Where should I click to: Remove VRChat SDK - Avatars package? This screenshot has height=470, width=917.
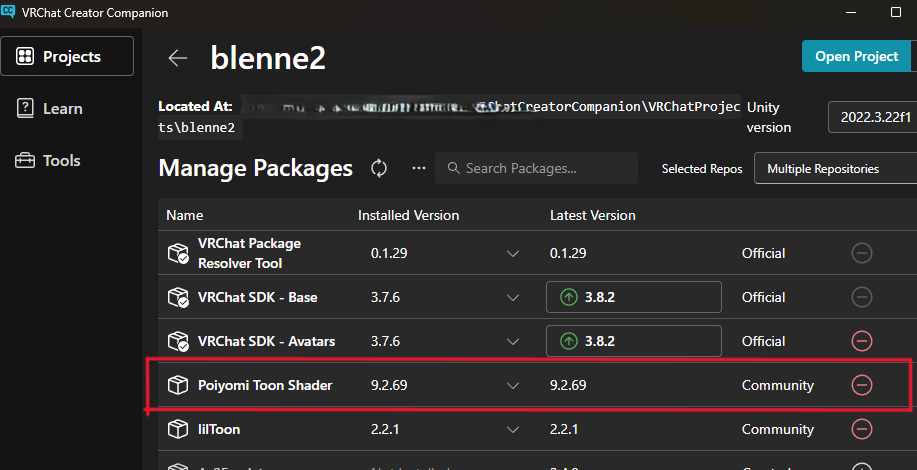click(x=861, y=341)
